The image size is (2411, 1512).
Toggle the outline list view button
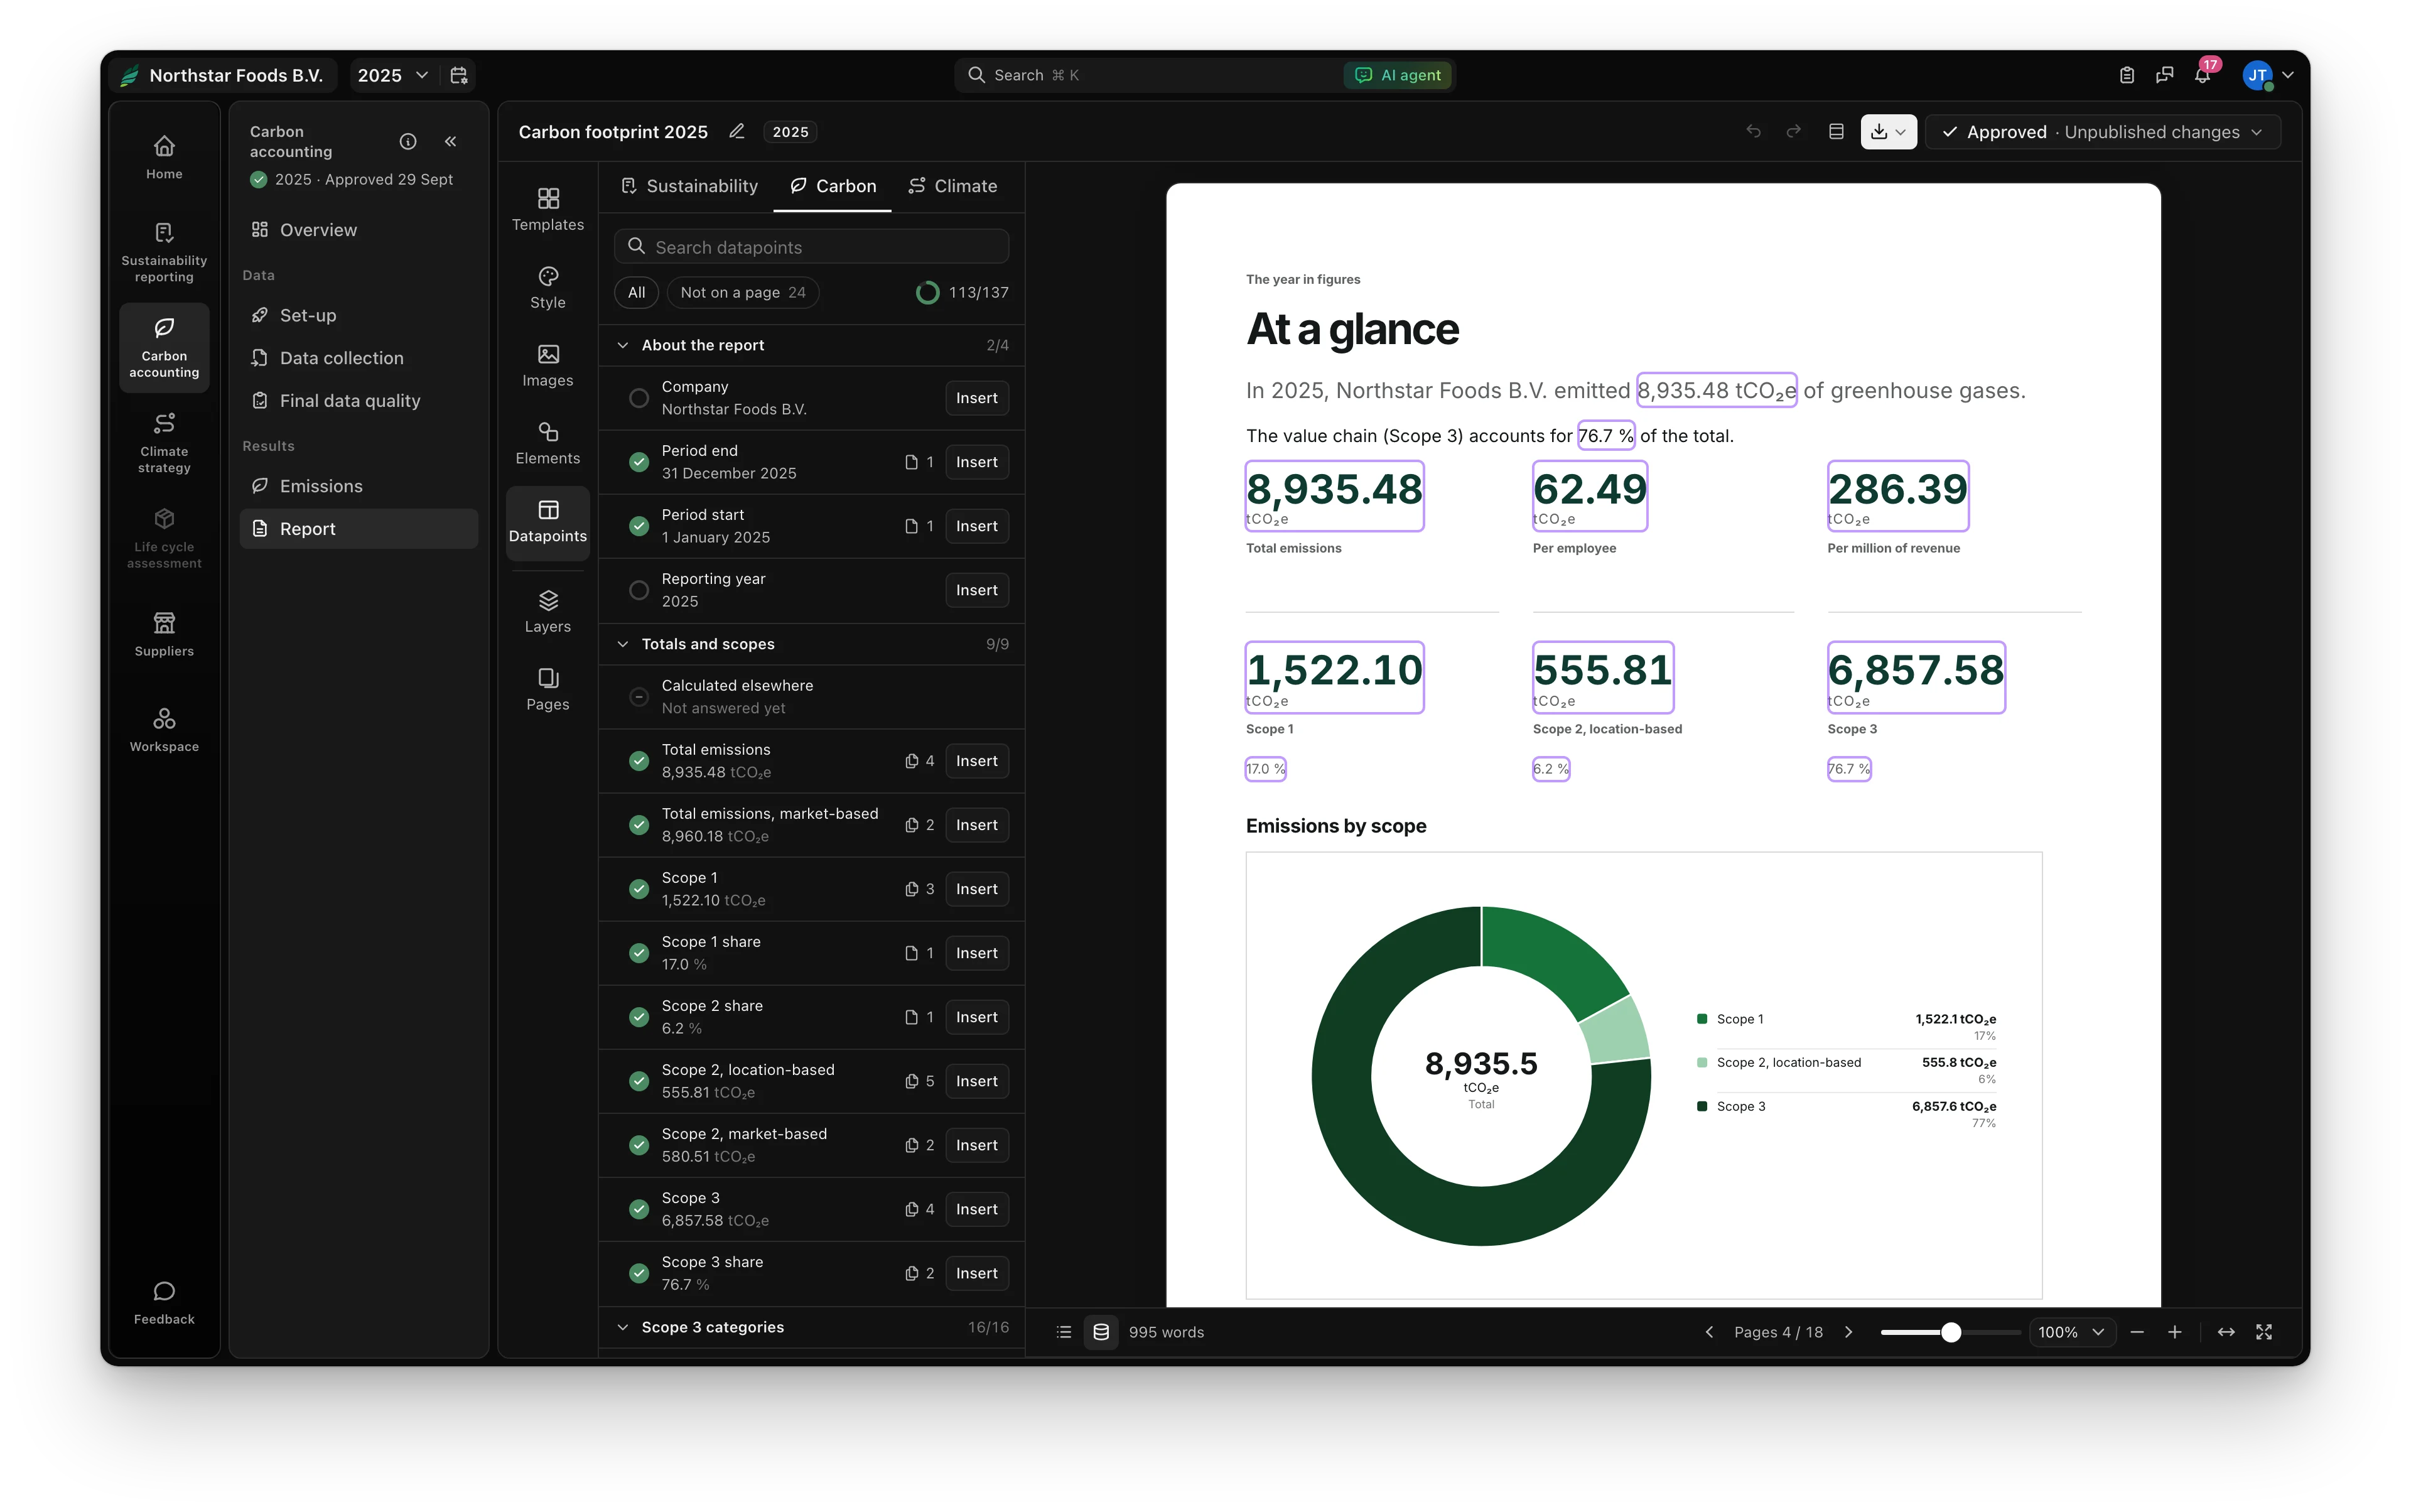[1064, 1332]
